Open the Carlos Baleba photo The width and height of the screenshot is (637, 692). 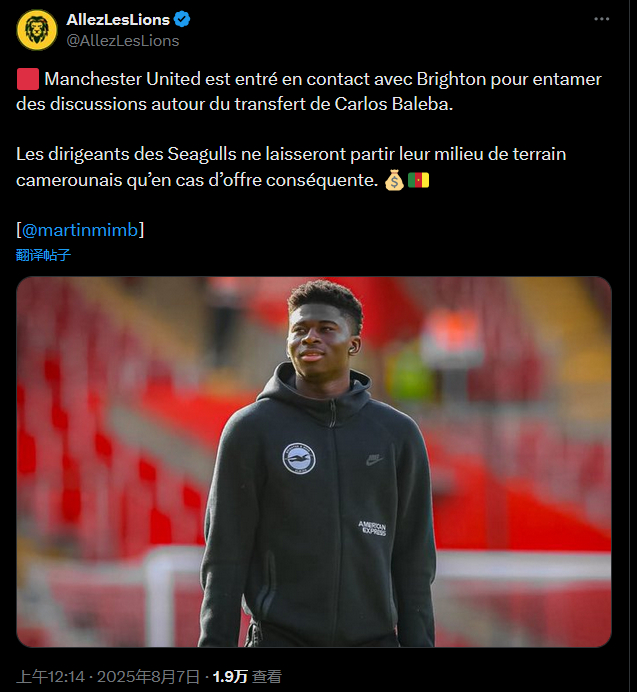[x=314, y=462]
